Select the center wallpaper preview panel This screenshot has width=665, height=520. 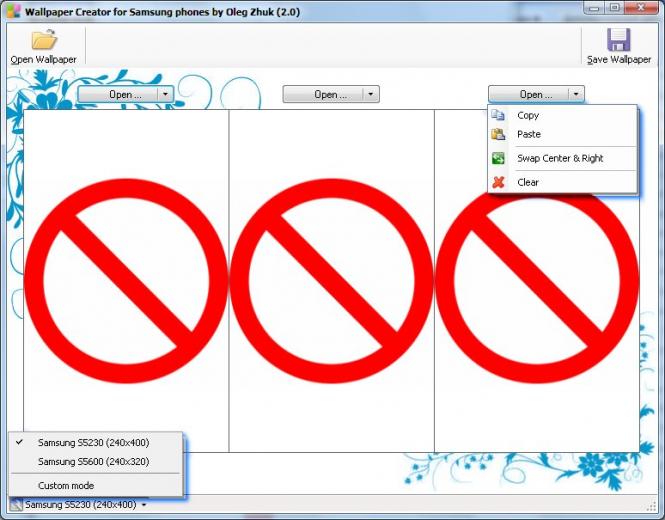332,281
